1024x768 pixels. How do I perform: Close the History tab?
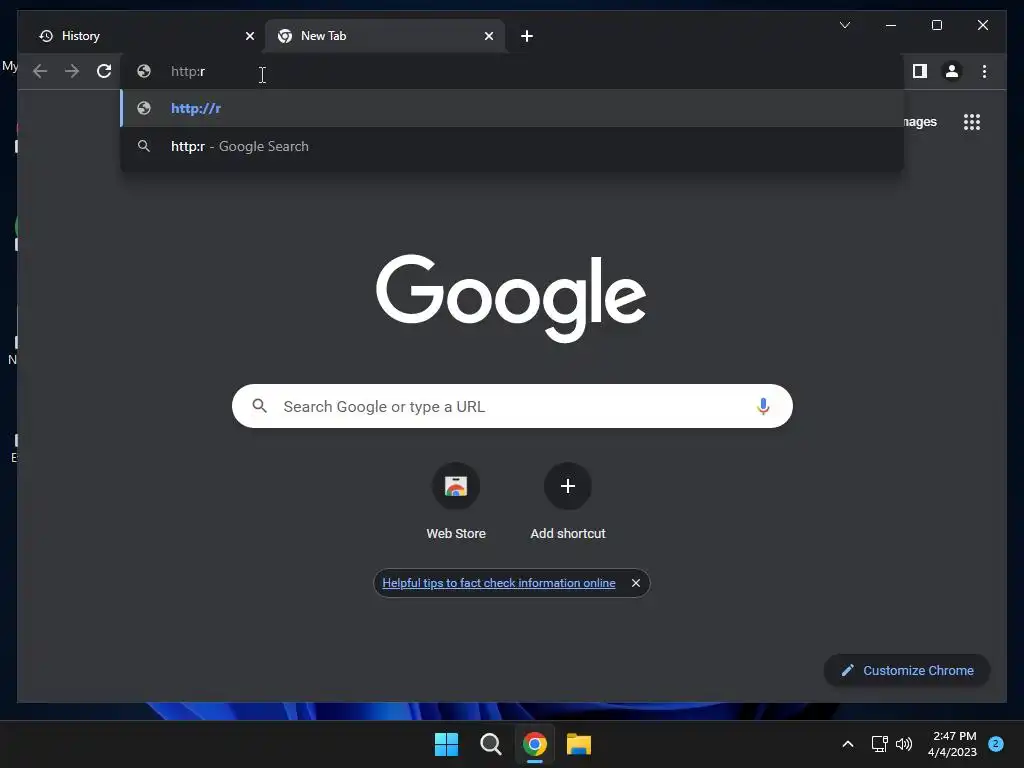coord(249,36)
